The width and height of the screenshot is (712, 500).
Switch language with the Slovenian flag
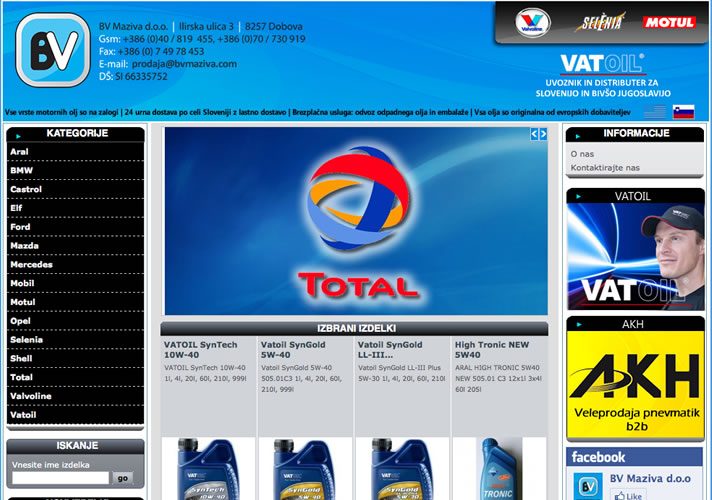[x=683, y=112]
